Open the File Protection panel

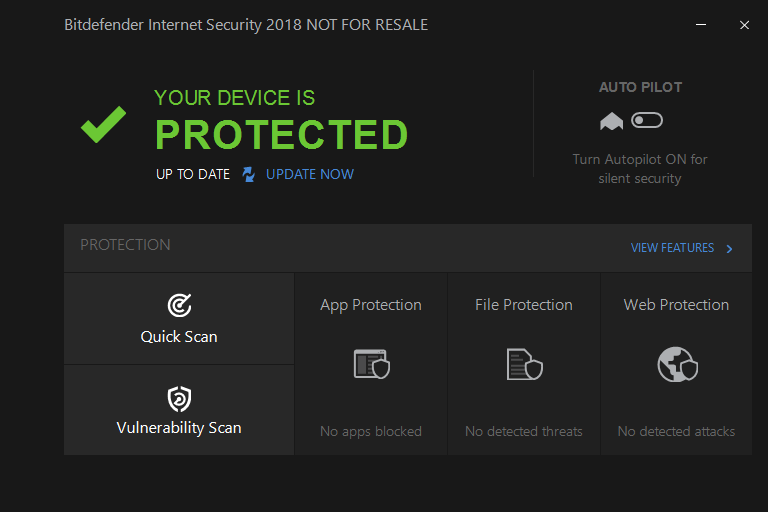(x=524, y=305)
